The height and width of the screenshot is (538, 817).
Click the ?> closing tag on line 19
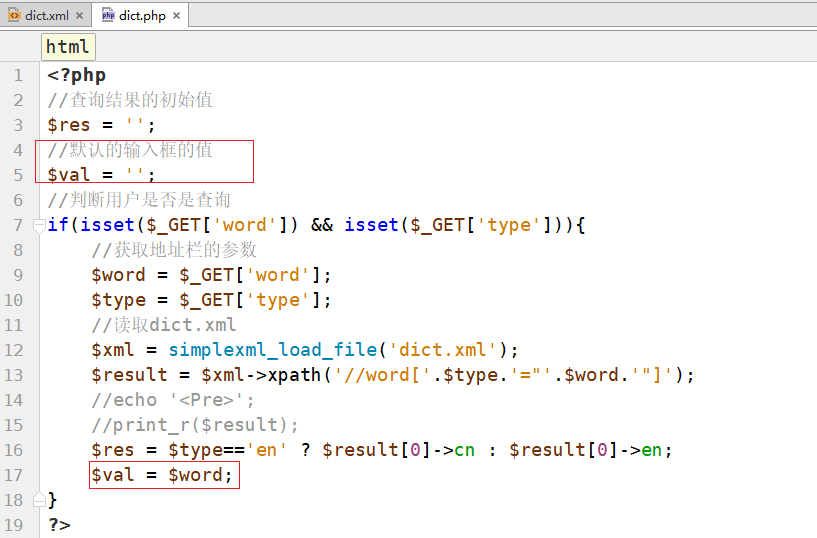point(59,525)
